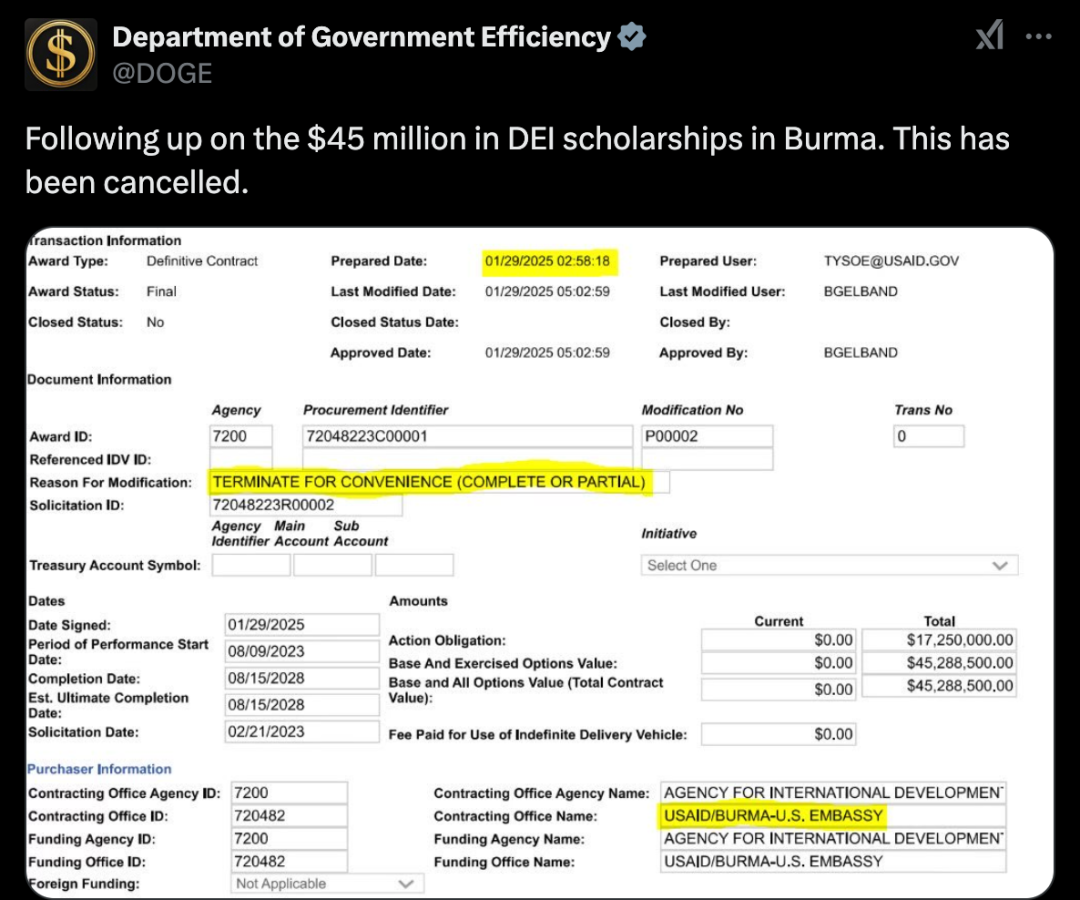The height and width of the screenshot is (900, 1080).
Task: Click highlighted Prepared Date 01/29/2025 02:58:18
Action: coord(548,262)
